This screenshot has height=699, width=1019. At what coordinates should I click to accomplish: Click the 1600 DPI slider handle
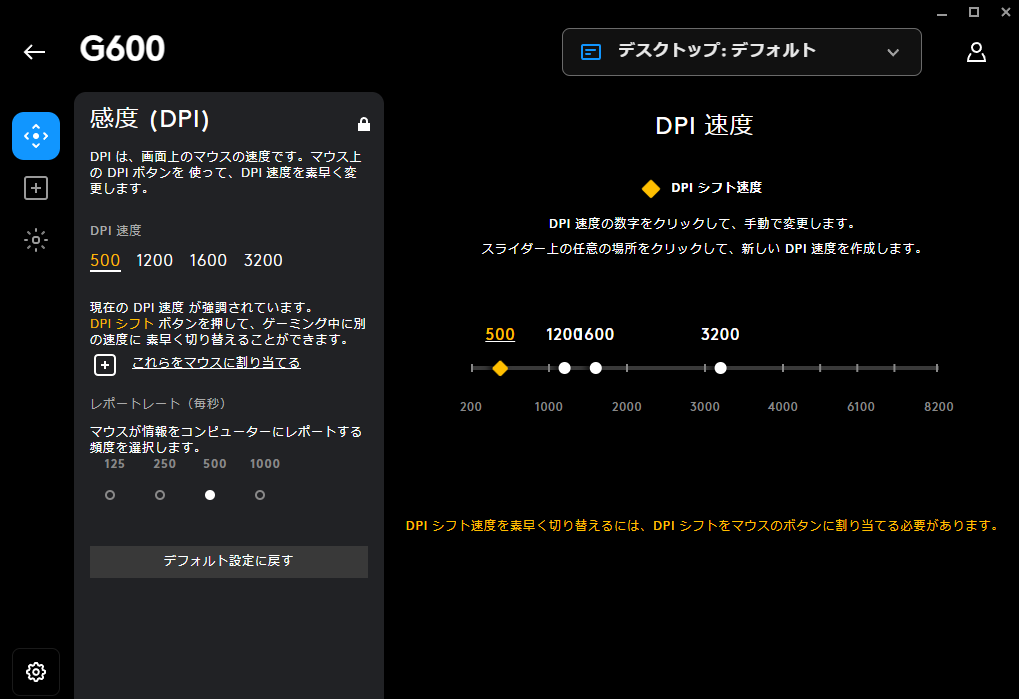click(x=596, y=368)
